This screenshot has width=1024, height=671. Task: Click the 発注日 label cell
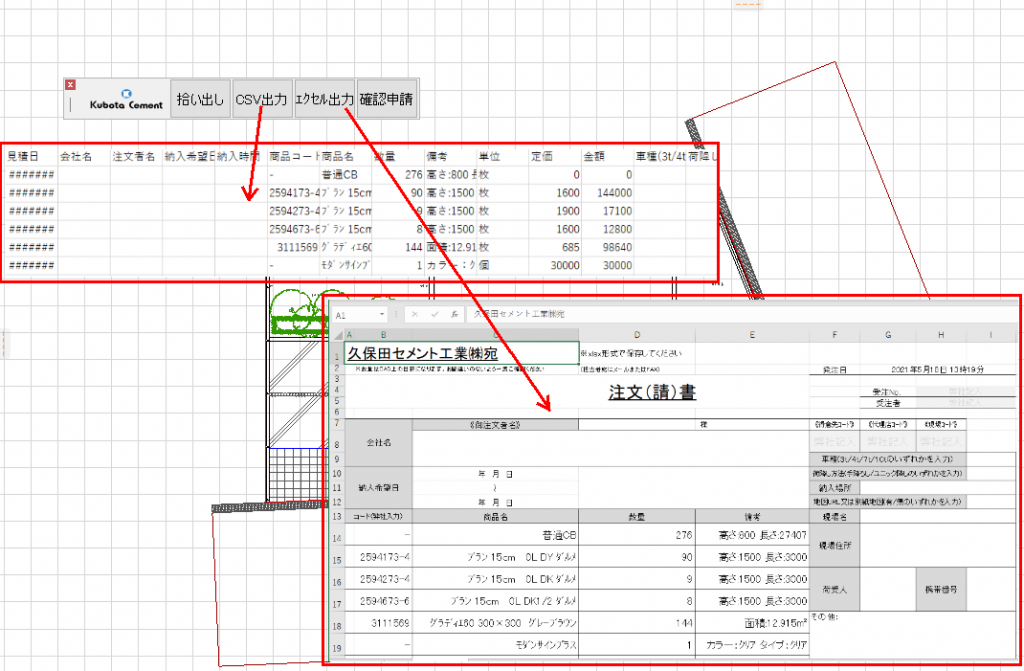click(835, 370)
